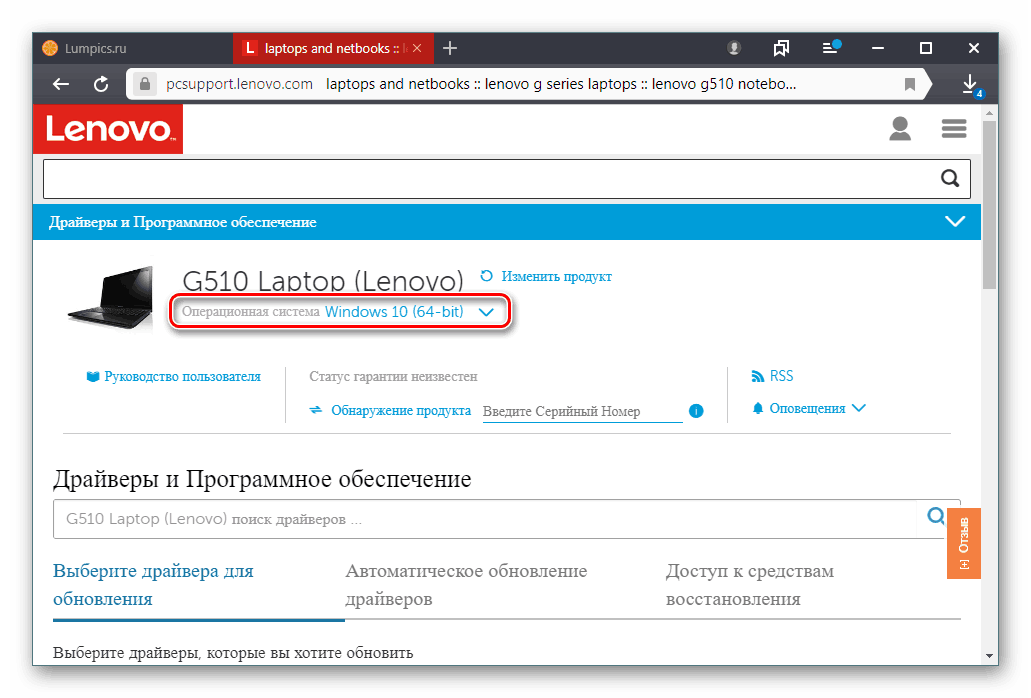Expand the Оповещения dropdown

click(x=817, y=408)
